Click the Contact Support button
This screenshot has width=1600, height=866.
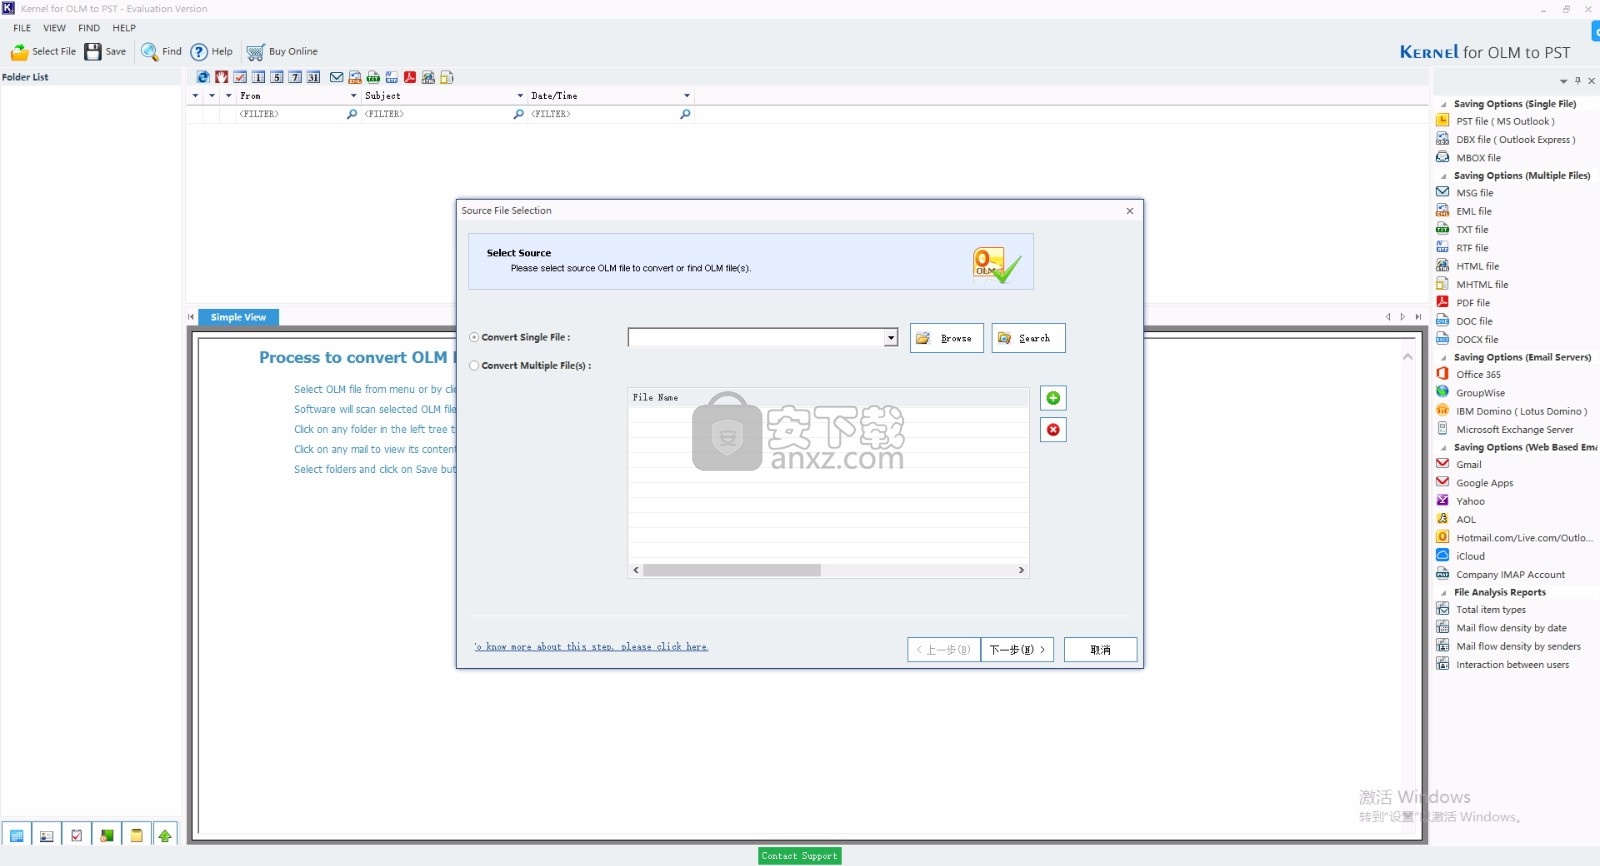799,856
